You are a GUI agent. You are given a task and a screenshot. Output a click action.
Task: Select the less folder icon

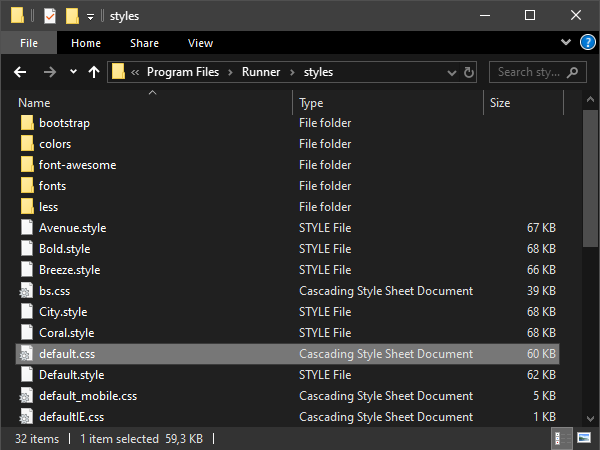[27, 207]
